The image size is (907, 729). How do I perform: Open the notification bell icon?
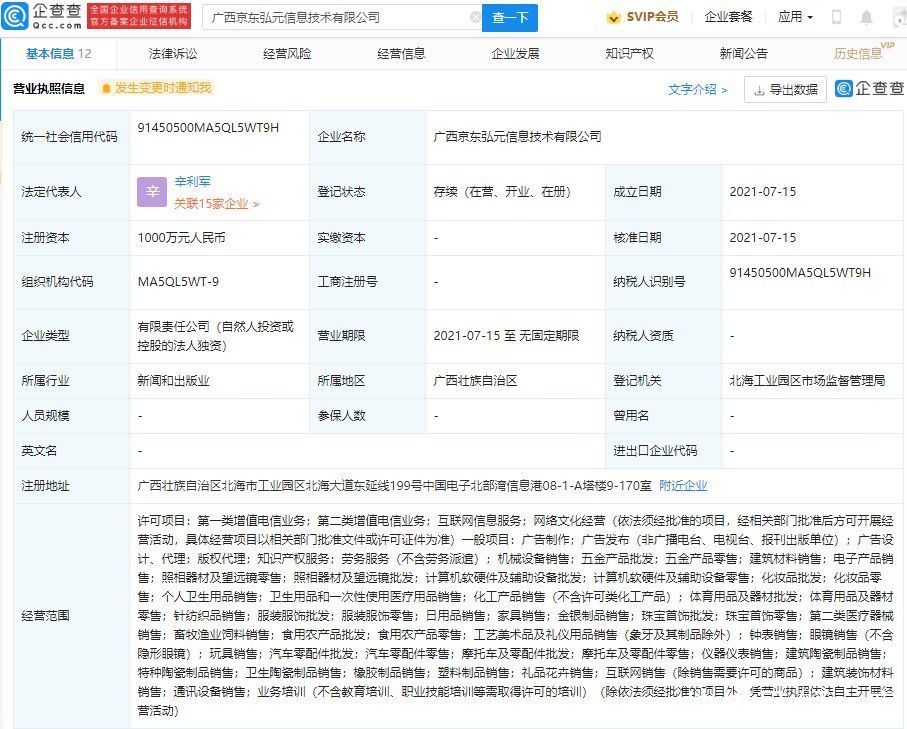tap(866, 17)
